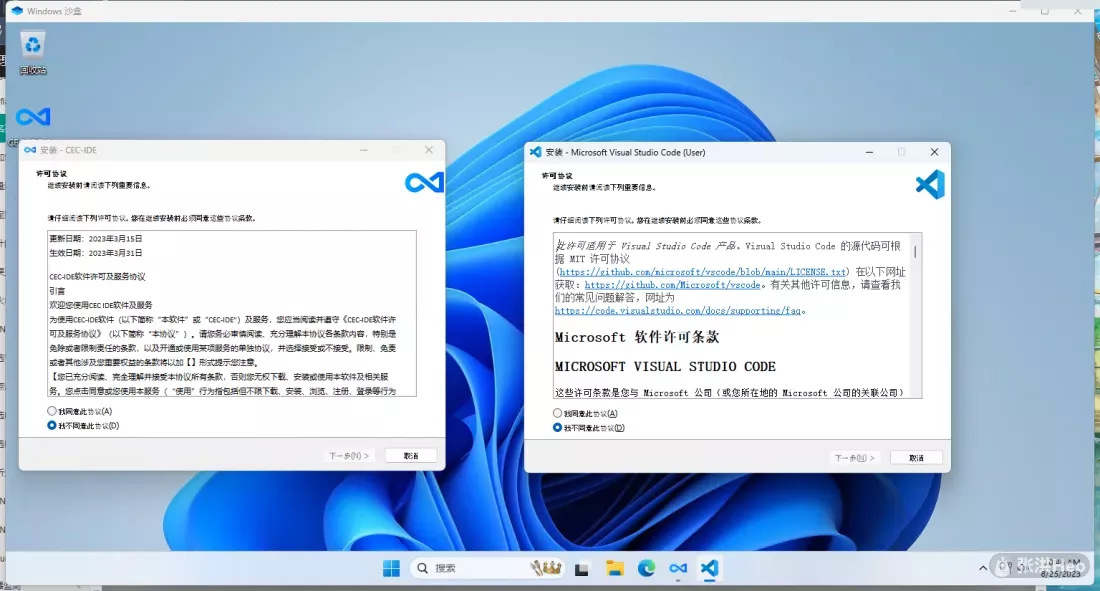Open the vscode LICENSE.txt GitHub link
The width and height of the screenshot is (1100, 591).
click(x=703, y=272)
